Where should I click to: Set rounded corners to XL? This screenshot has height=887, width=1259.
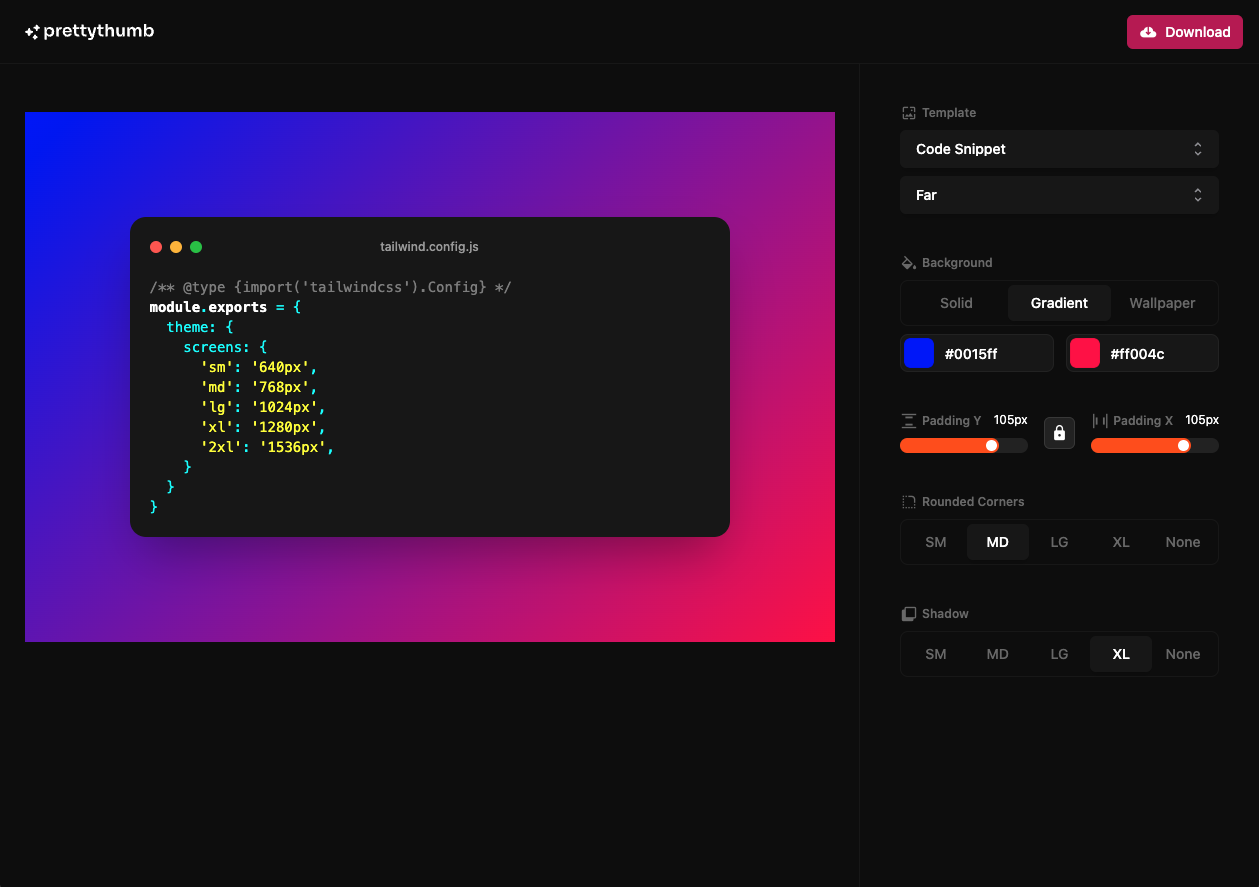coord(1121,542)
